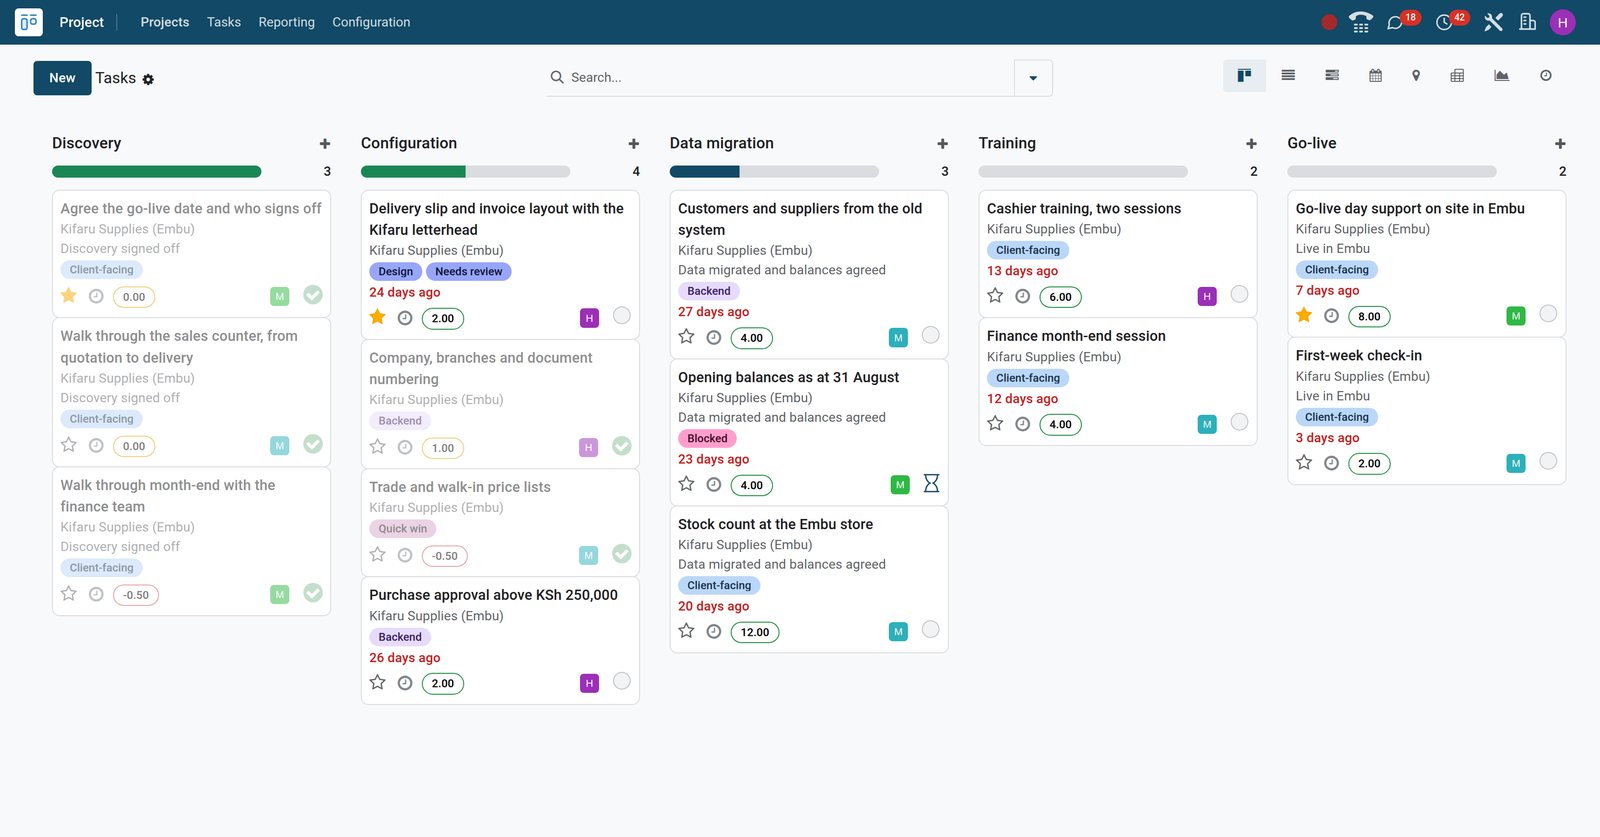Toggle state circle on Stock count at the Embu store

coord(930,630)
